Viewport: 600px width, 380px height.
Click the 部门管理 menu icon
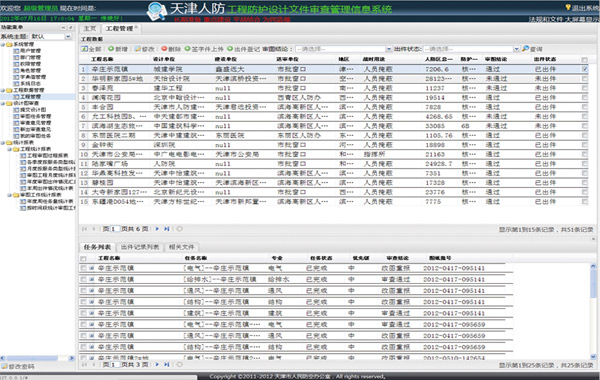click(16, 57)
